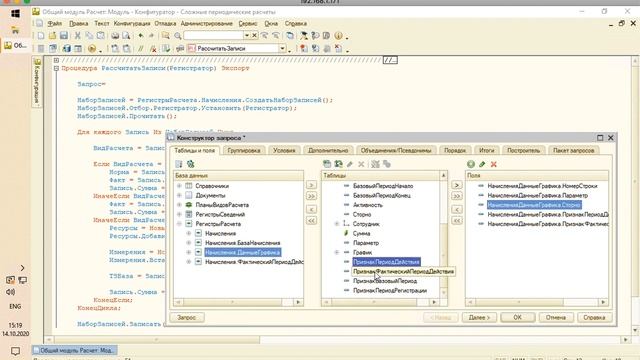Click the Поля list horizontal scrollbar
The width and height of the screenshot is (640, 360).
point(536,302)
